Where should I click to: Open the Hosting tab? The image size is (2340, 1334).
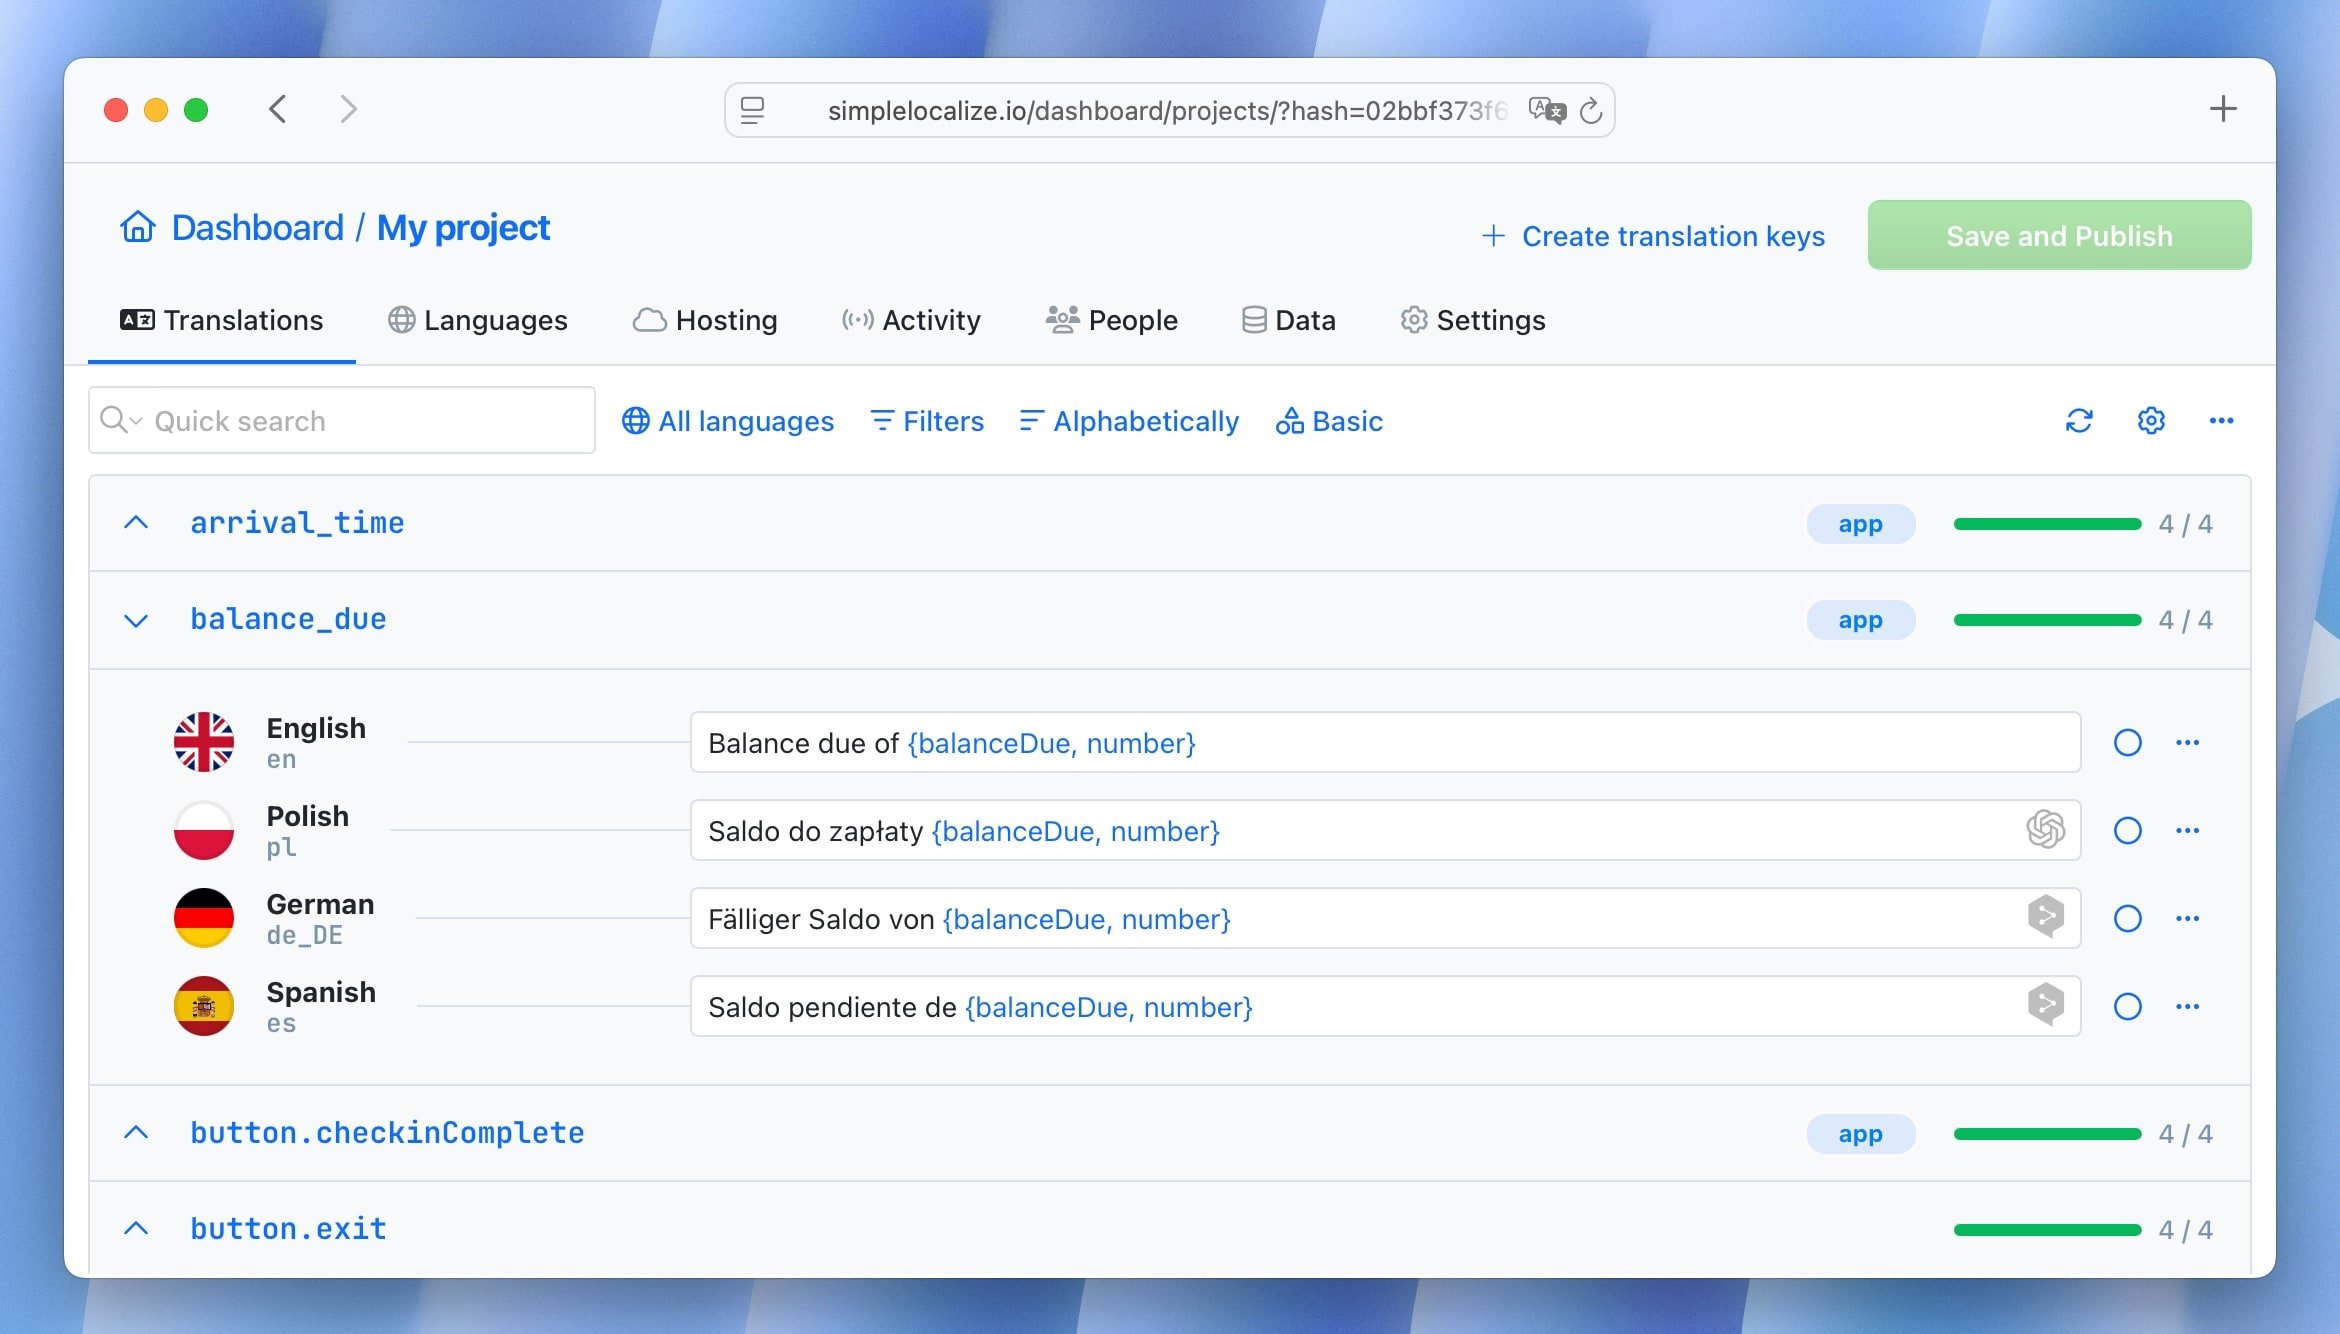(705, 320)
